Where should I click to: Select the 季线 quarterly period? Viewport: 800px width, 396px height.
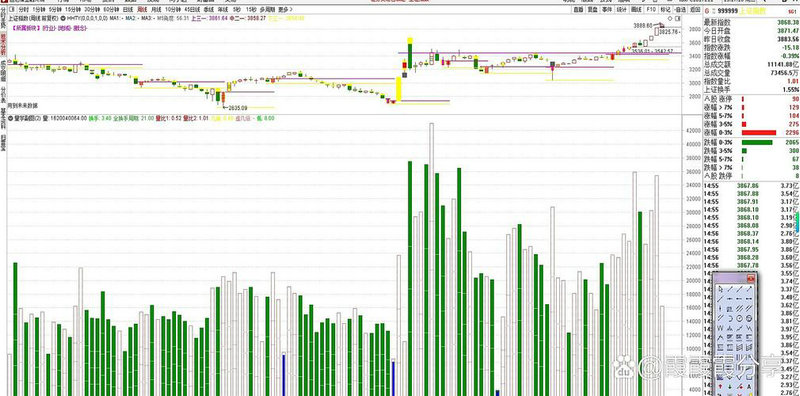pos(209,9)
